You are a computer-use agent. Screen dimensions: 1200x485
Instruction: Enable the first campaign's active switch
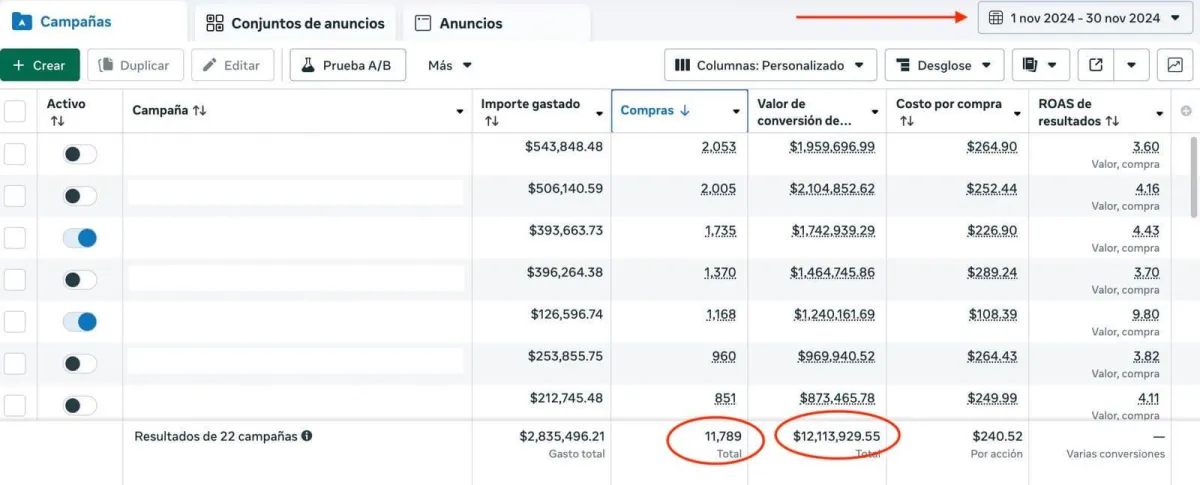80,154
